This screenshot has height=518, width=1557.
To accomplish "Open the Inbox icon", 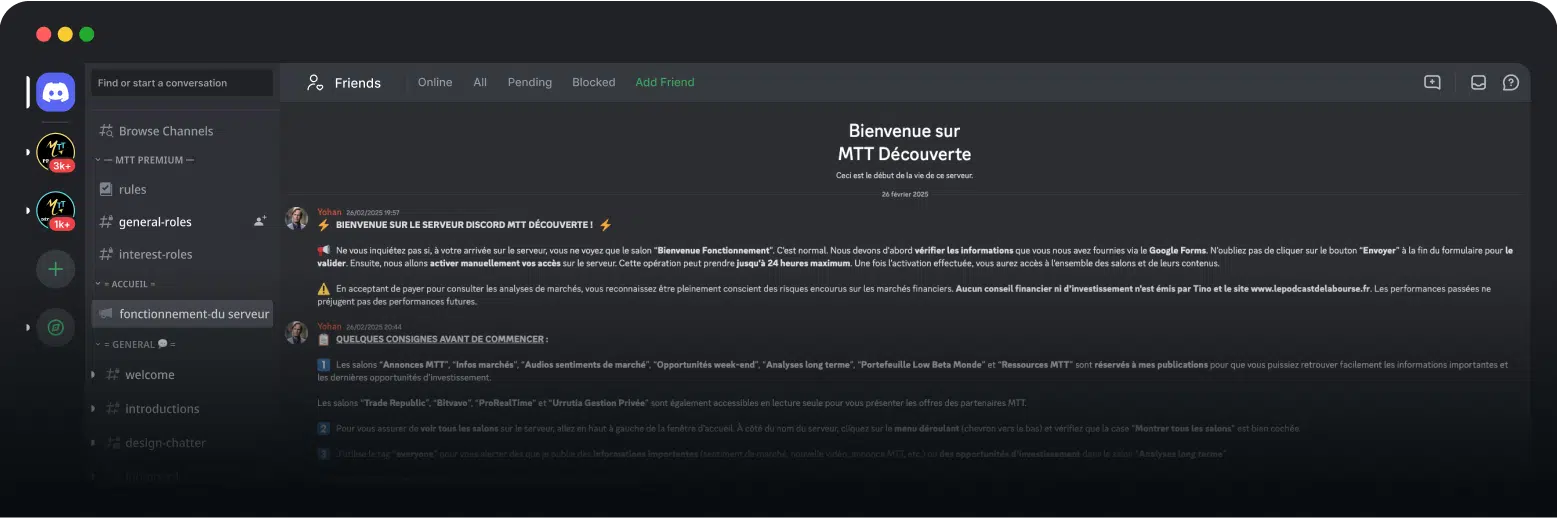I will [1478, 83].
